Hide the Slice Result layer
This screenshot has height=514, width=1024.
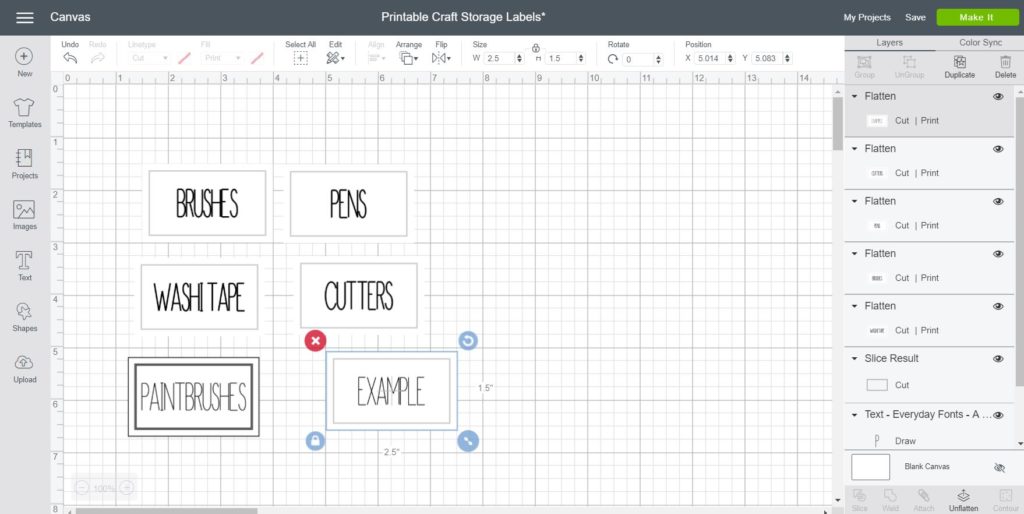(x=997, y=358)
